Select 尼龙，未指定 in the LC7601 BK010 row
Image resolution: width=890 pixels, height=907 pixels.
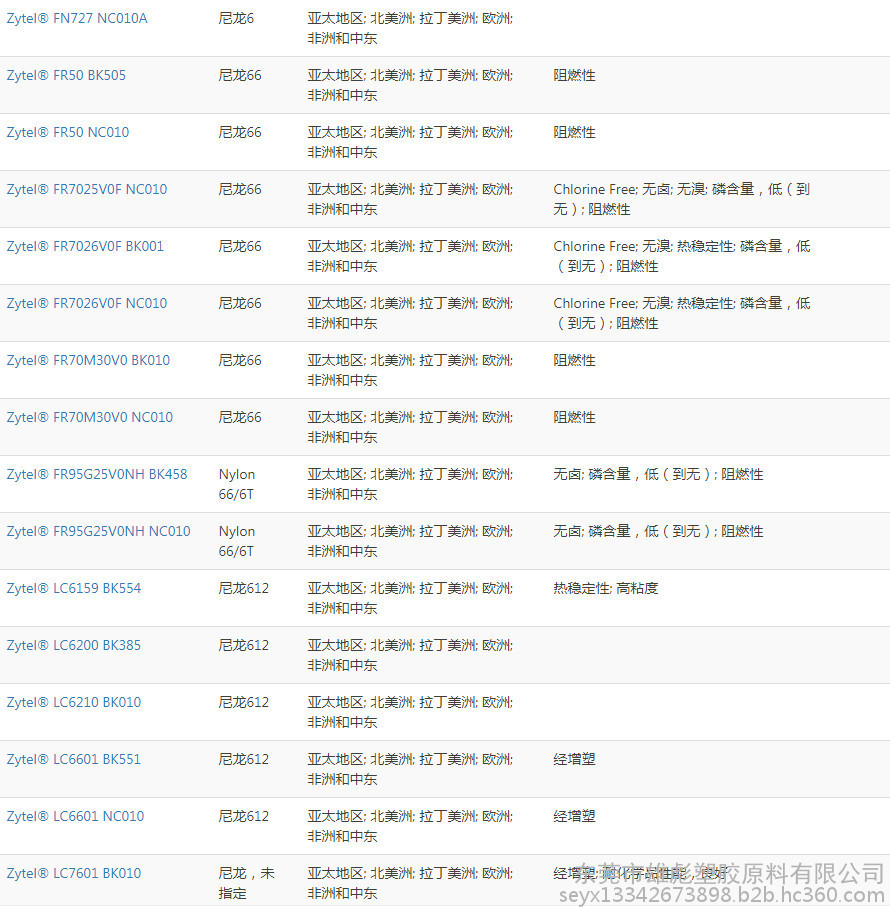pyautogui.click(x=246, y=883)
